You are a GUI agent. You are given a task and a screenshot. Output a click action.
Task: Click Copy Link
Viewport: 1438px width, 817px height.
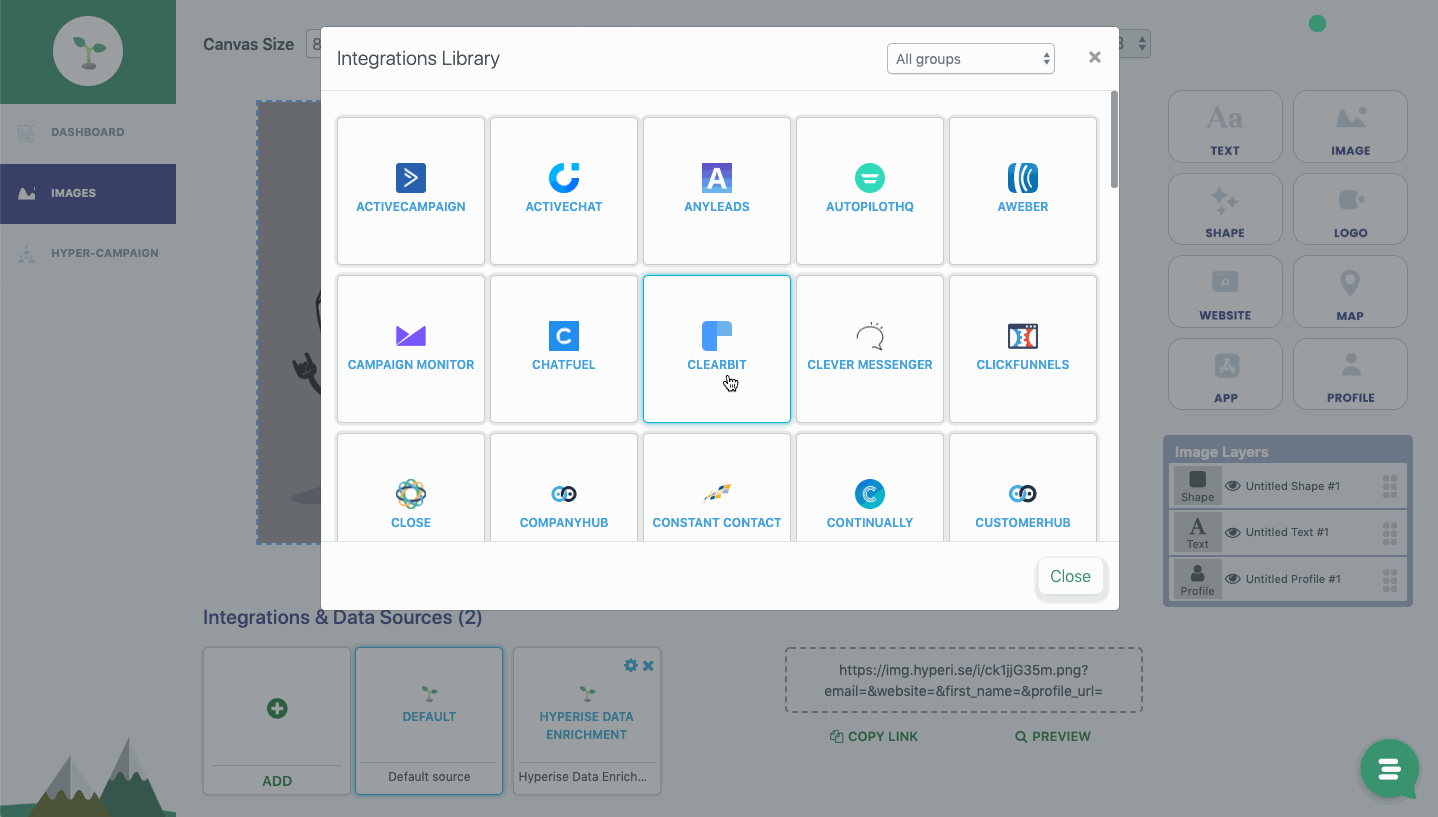pos(874,736)
